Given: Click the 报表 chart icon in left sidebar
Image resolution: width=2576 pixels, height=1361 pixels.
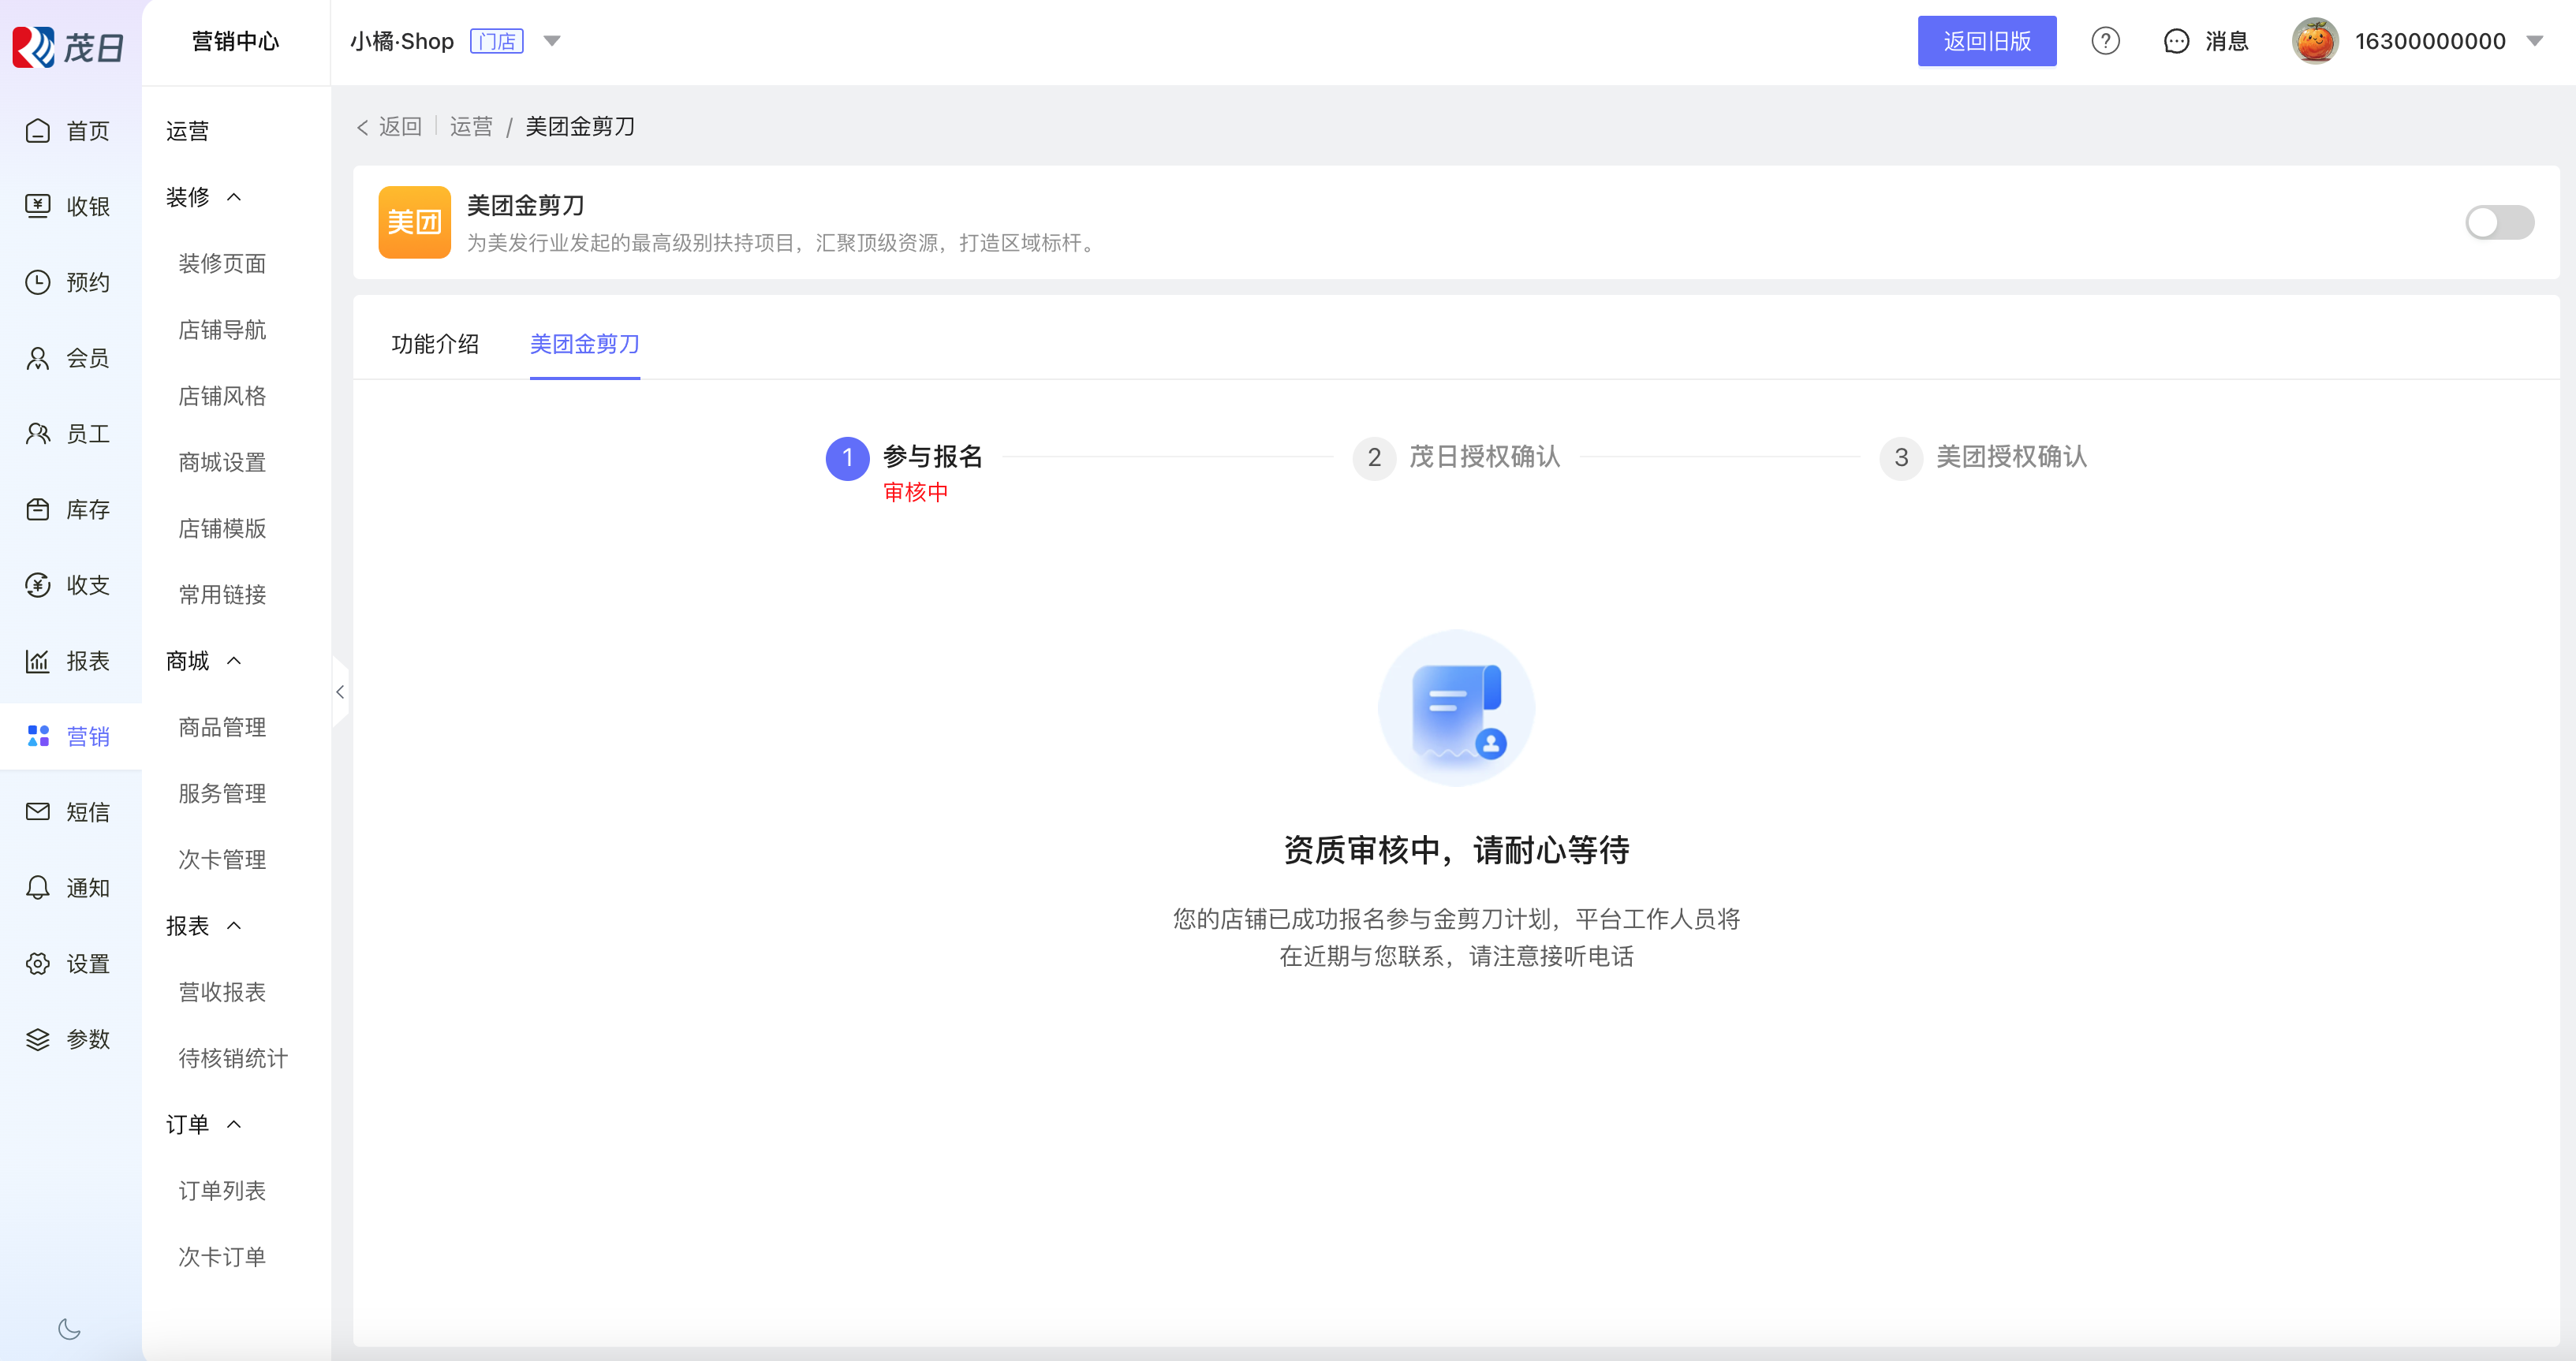Looking at the screenshot, I should coord(38,661).
